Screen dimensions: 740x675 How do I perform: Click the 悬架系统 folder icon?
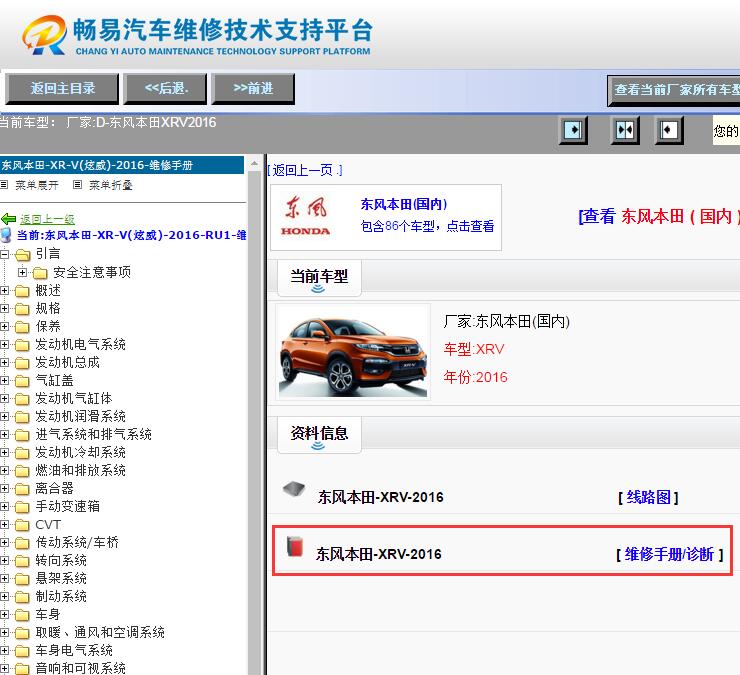click(22, 579)
